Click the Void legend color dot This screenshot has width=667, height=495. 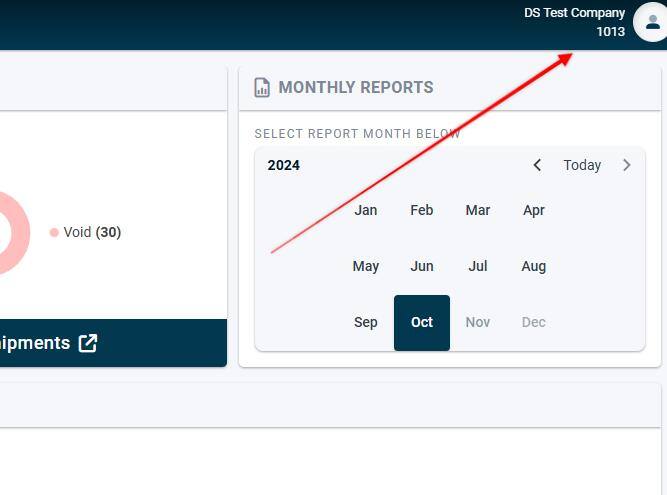pyautogui.click(x=54, y=232)
